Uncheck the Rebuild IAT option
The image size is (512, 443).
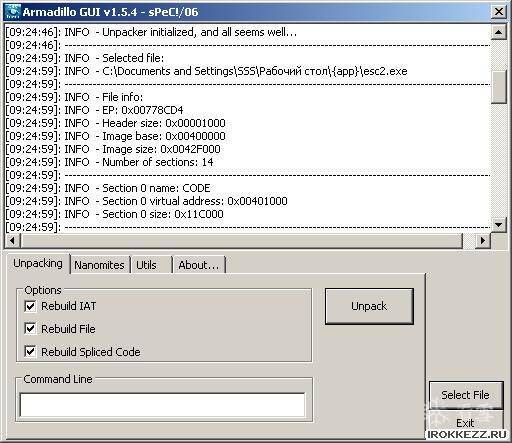(x=30, y=306)
